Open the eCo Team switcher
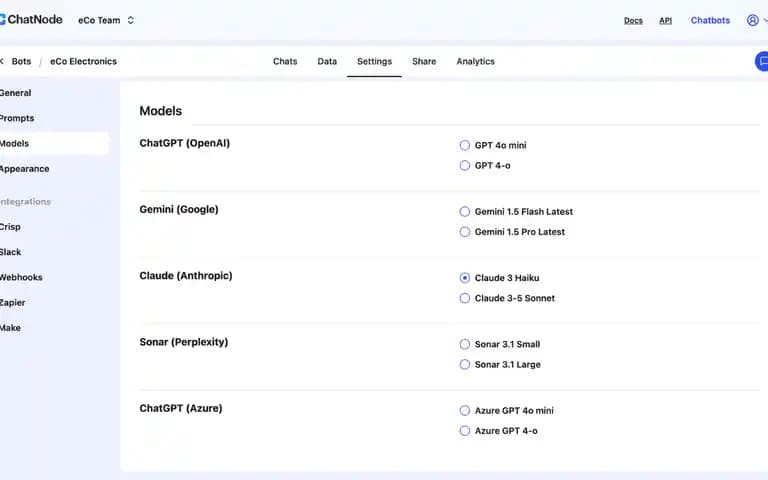Image resolution: width=768 pixels, height=480 pixels. click(106, 20)
